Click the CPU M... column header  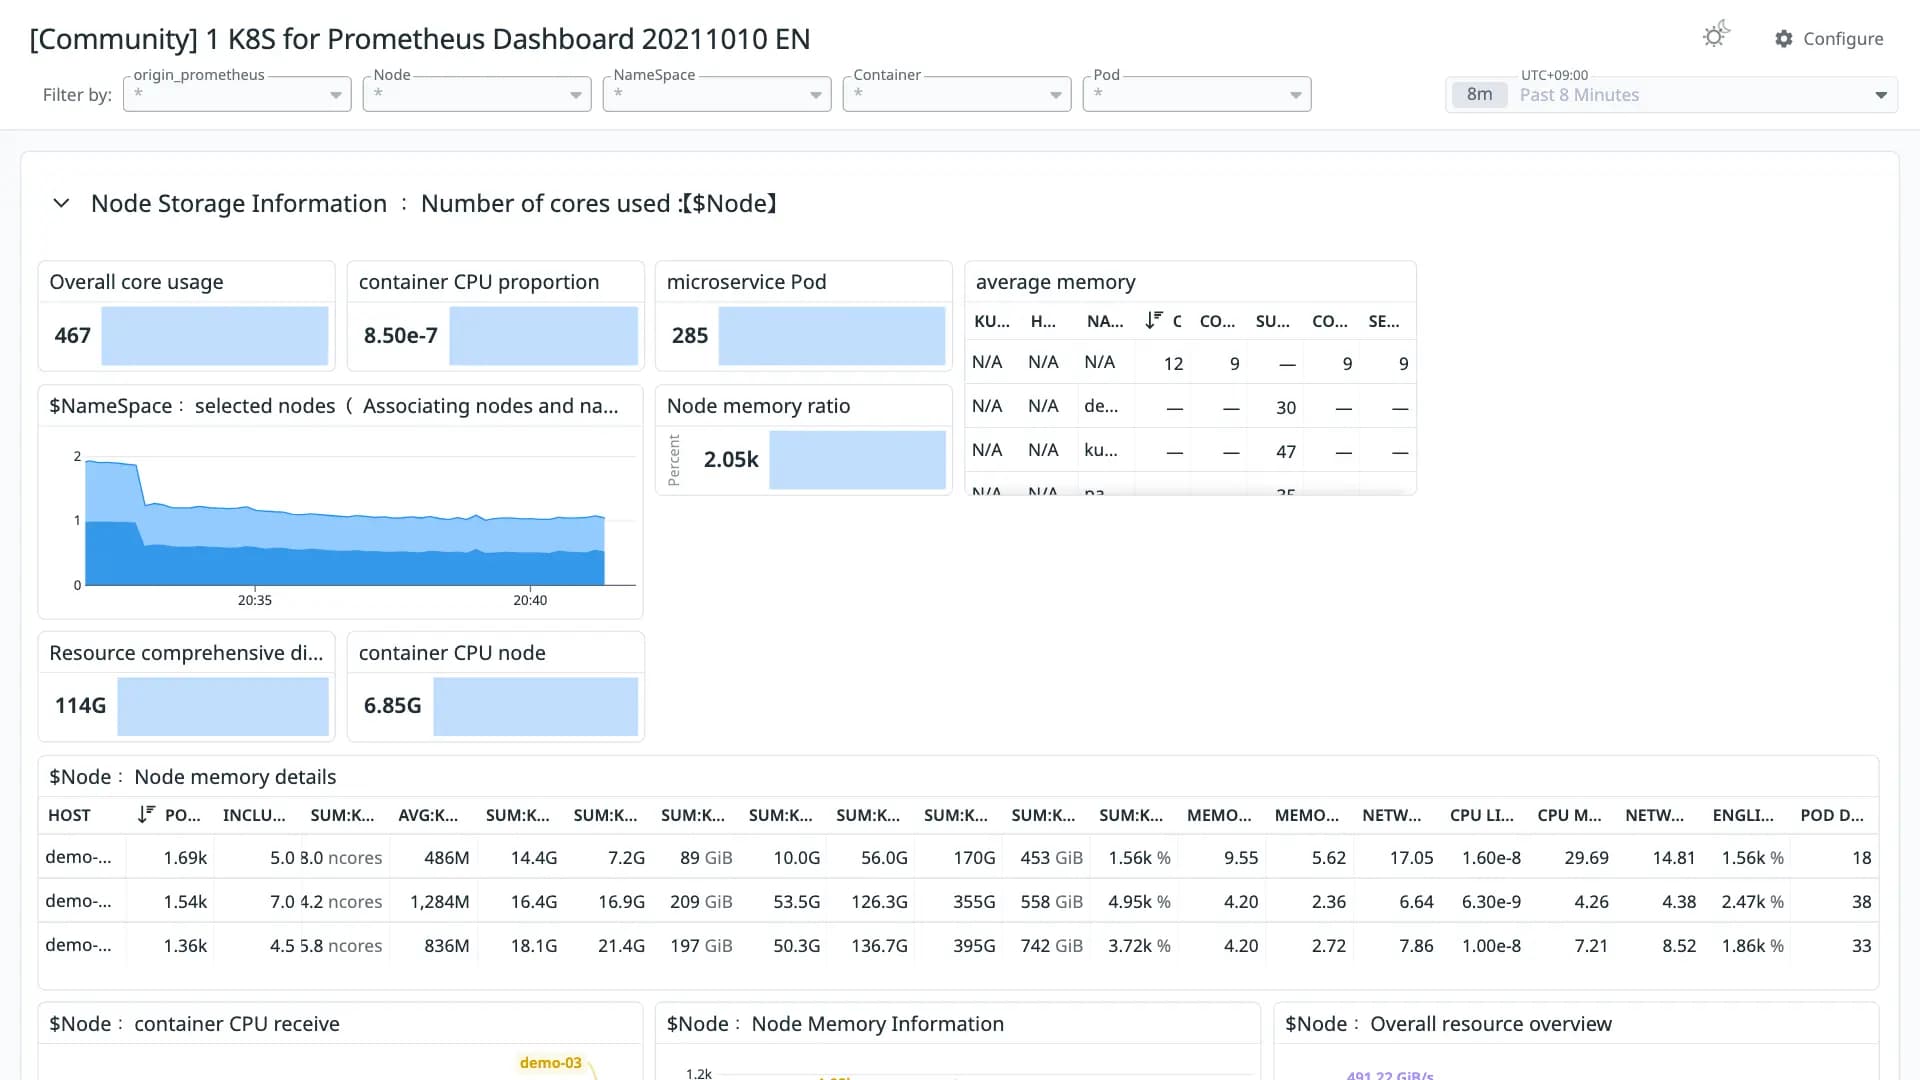coord(1569,815)
